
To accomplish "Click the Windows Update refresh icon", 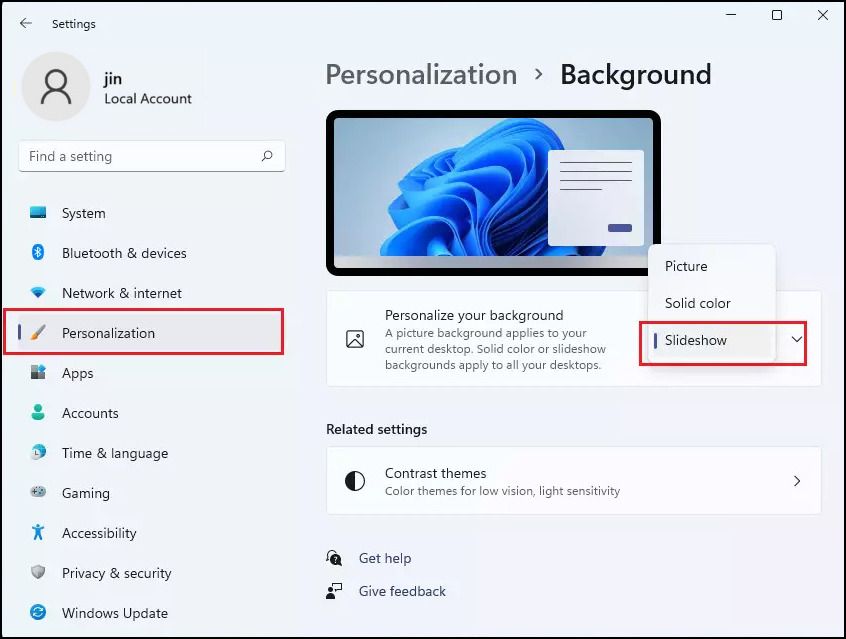I will coord(38,612).
